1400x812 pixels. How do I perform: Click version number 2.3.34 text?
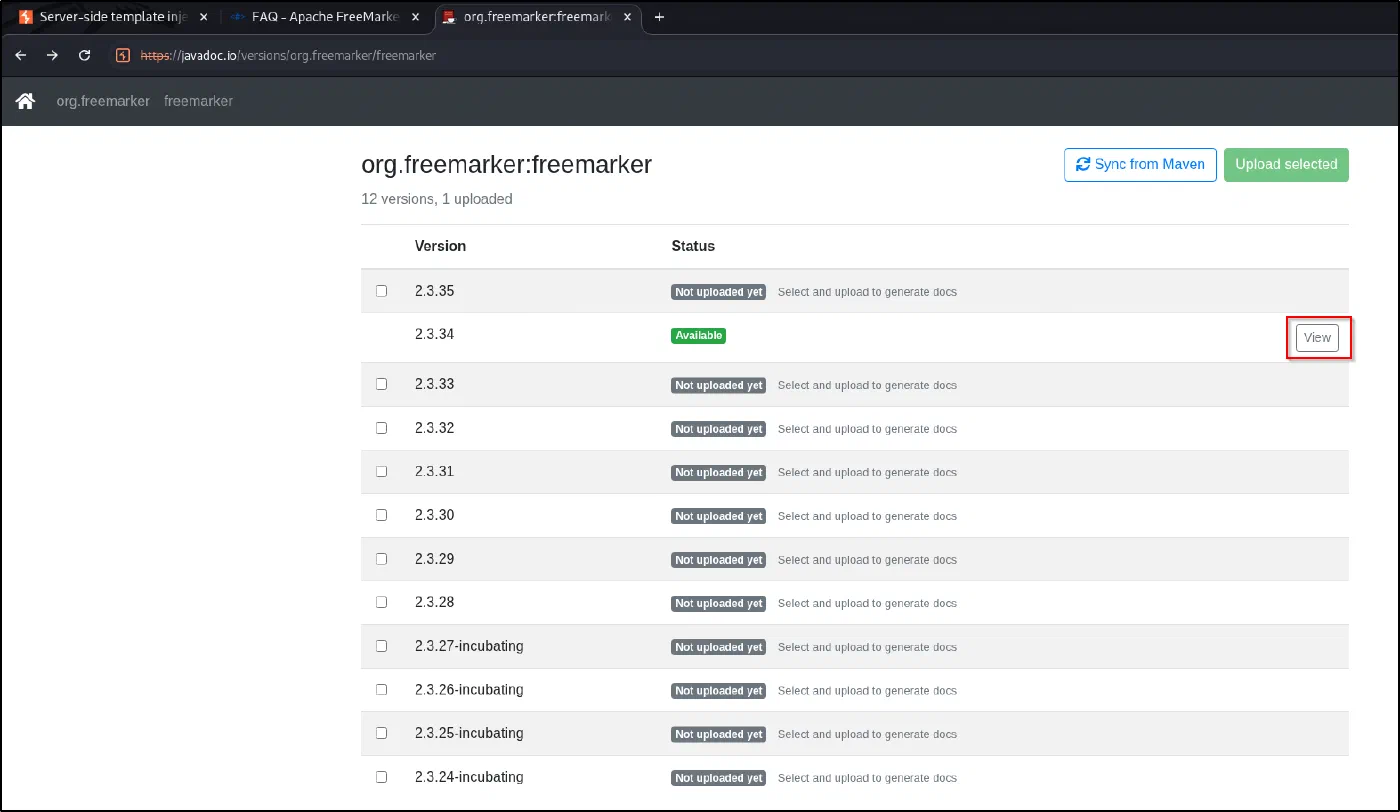434,334
